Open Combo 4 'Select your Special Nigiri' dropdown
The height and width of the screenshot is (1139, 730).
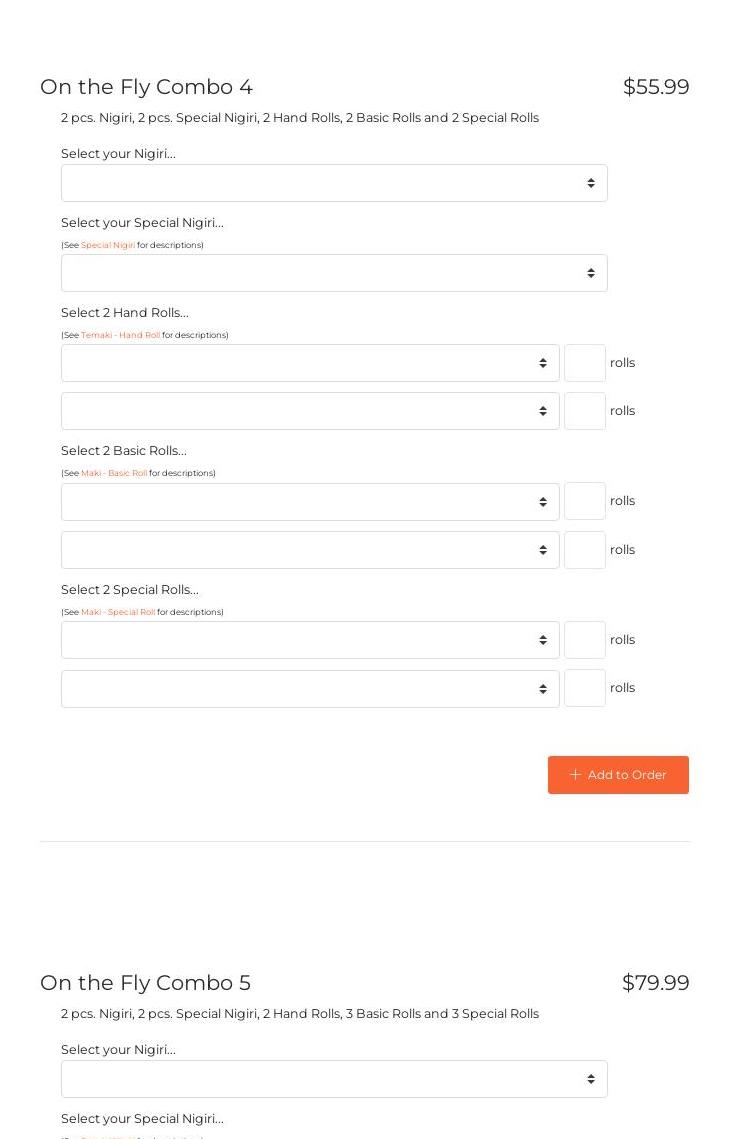[334, 273]
